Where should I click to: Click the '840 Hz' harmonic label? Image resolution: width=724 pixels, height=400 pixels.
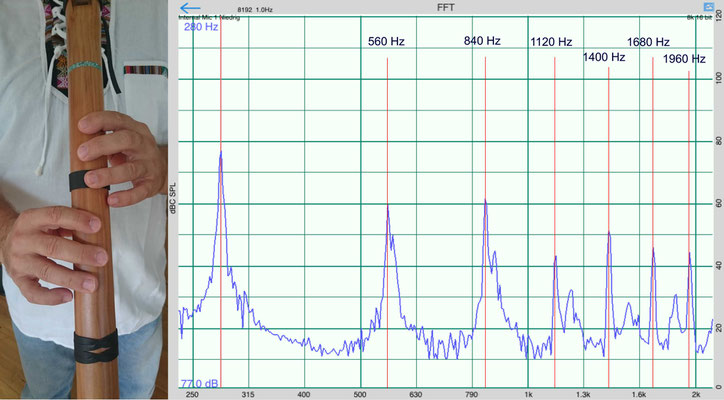coord(482,41)
